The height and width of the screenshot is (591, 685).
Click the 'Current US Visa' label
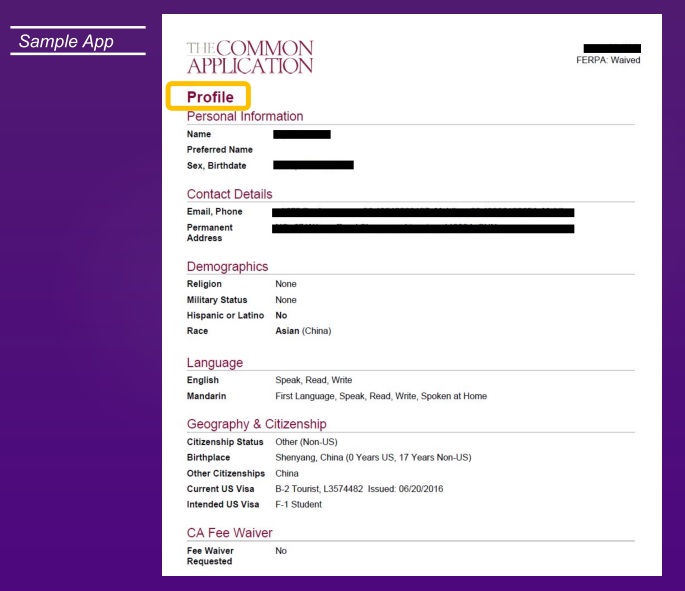point(221,489)
